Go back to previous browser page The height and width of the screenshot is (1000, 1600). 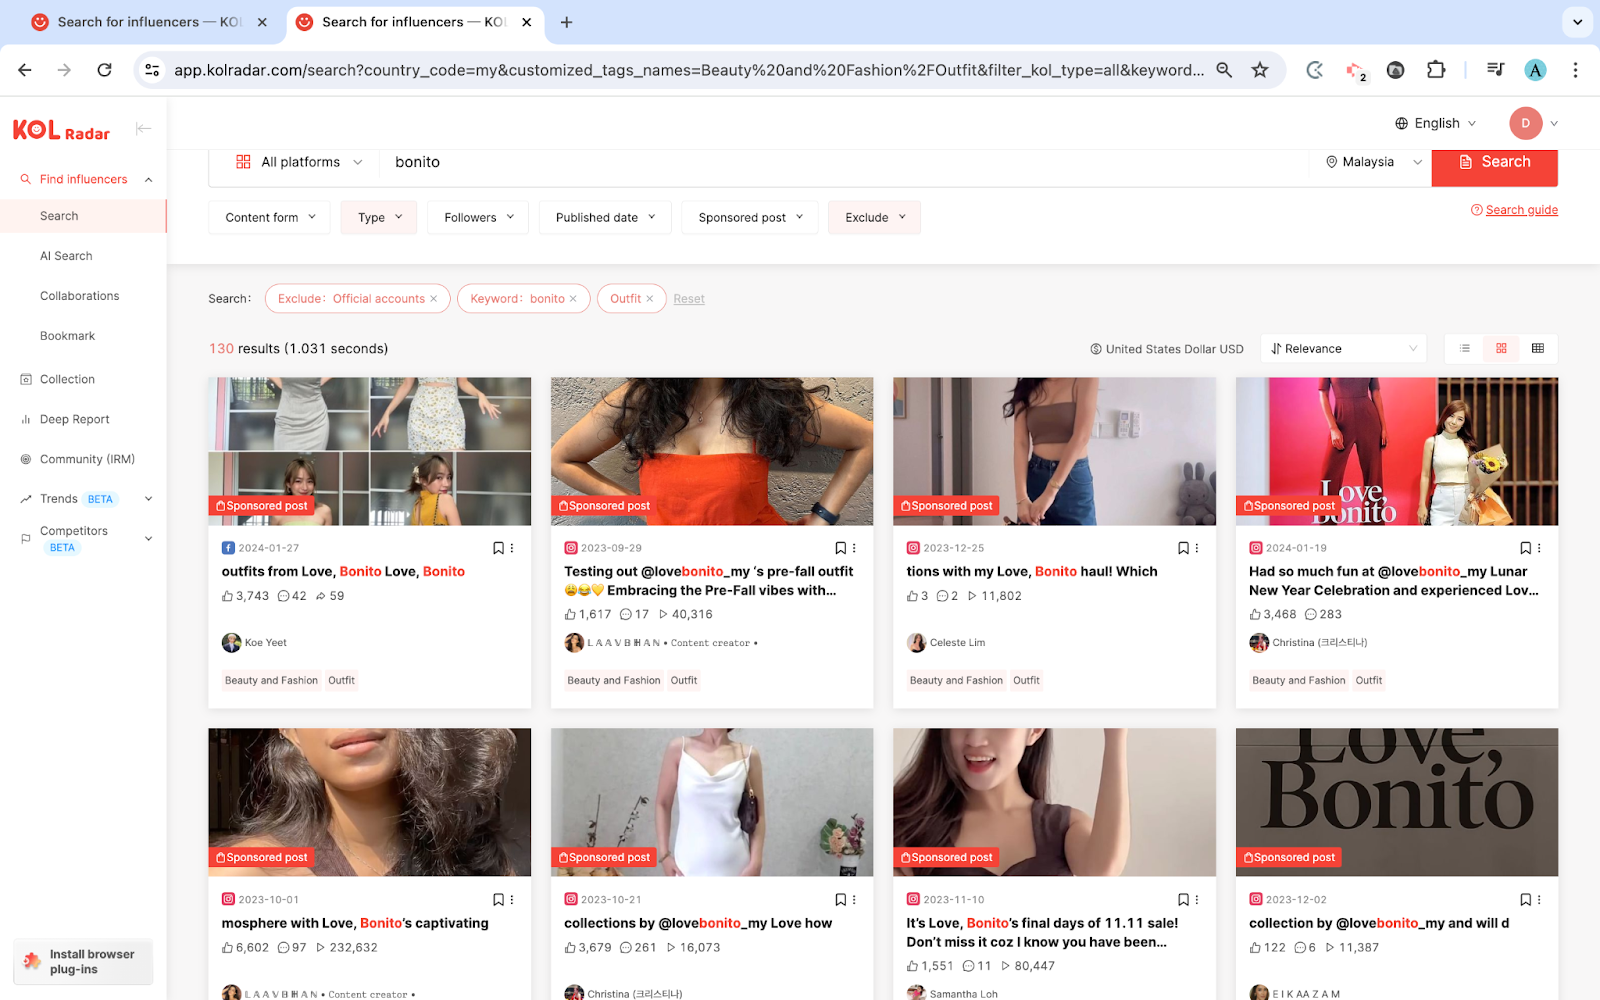(x=25, y=70)
